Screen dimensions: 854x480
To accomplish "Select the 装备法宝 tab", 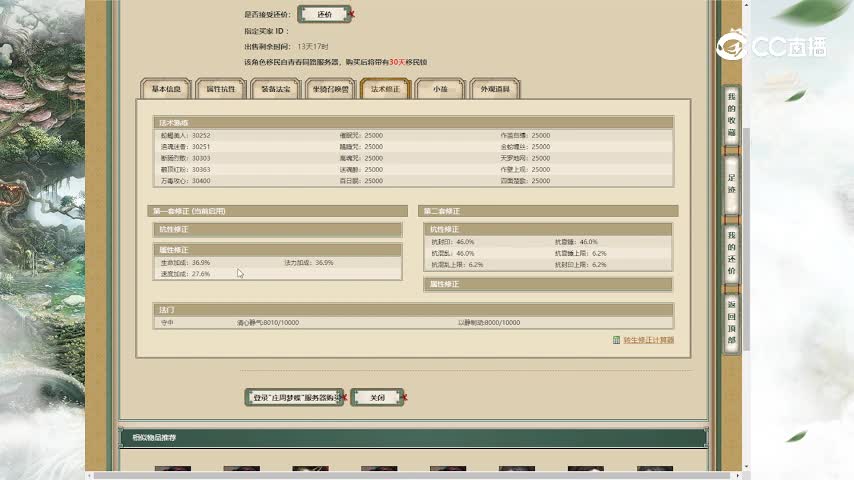I will (275, 89).
